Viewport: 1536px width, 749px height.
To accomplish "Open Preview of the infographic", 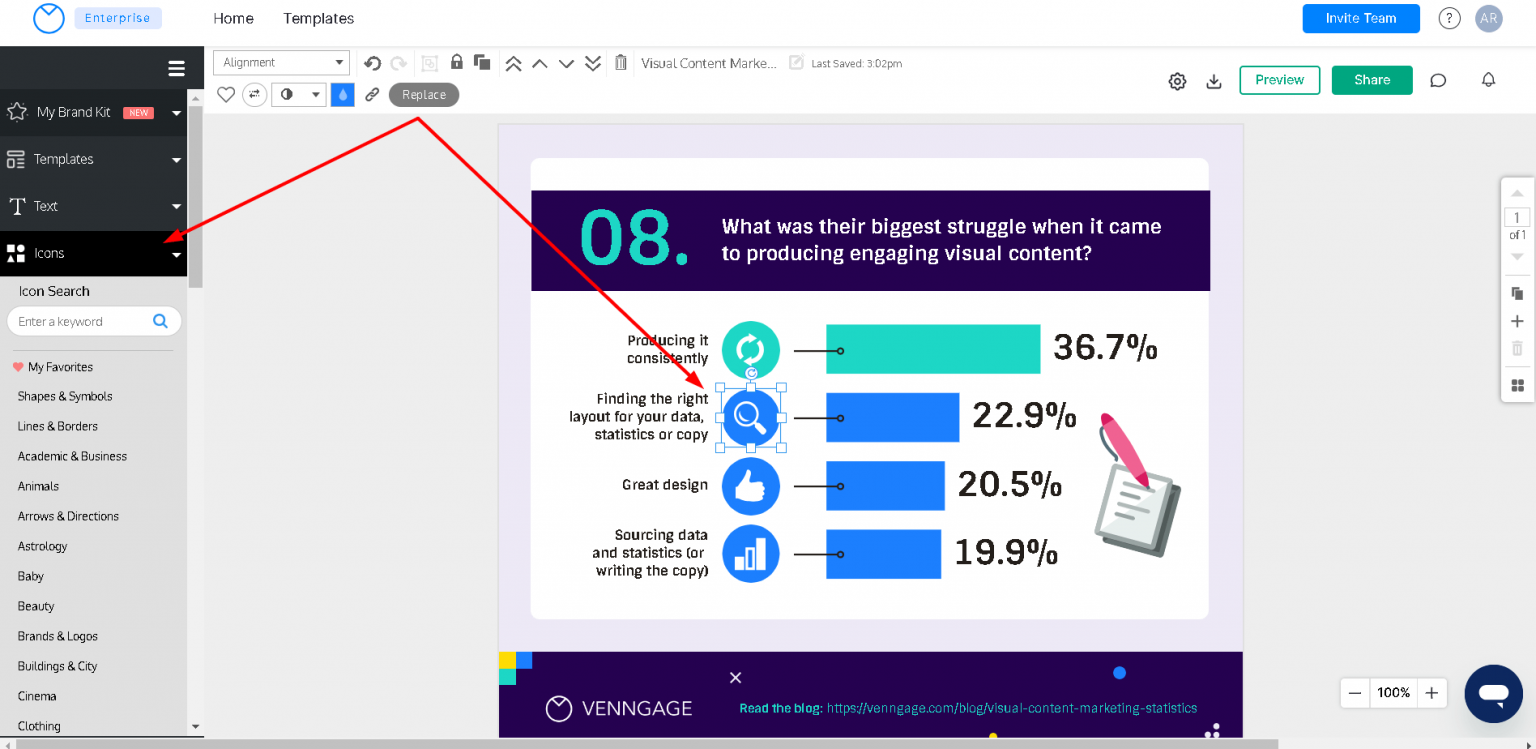I will [1279, 80].
